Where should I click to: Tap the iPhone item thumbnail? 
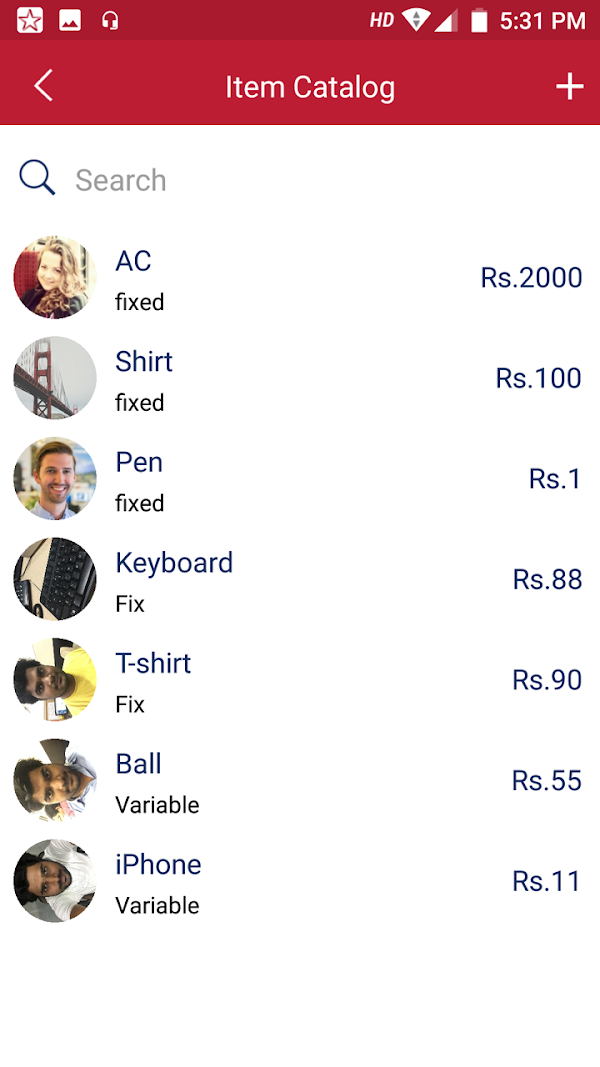[55, 881]
